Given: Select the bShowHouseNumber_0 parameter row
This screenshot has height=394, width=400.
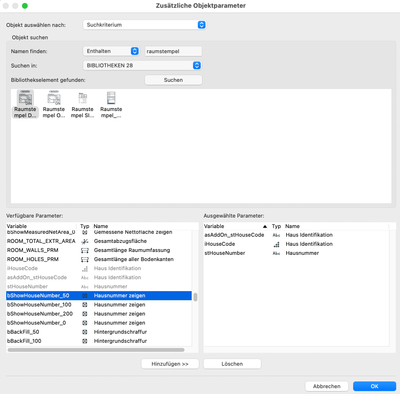Looking at the screenshot, I should (x=99, y=323).
